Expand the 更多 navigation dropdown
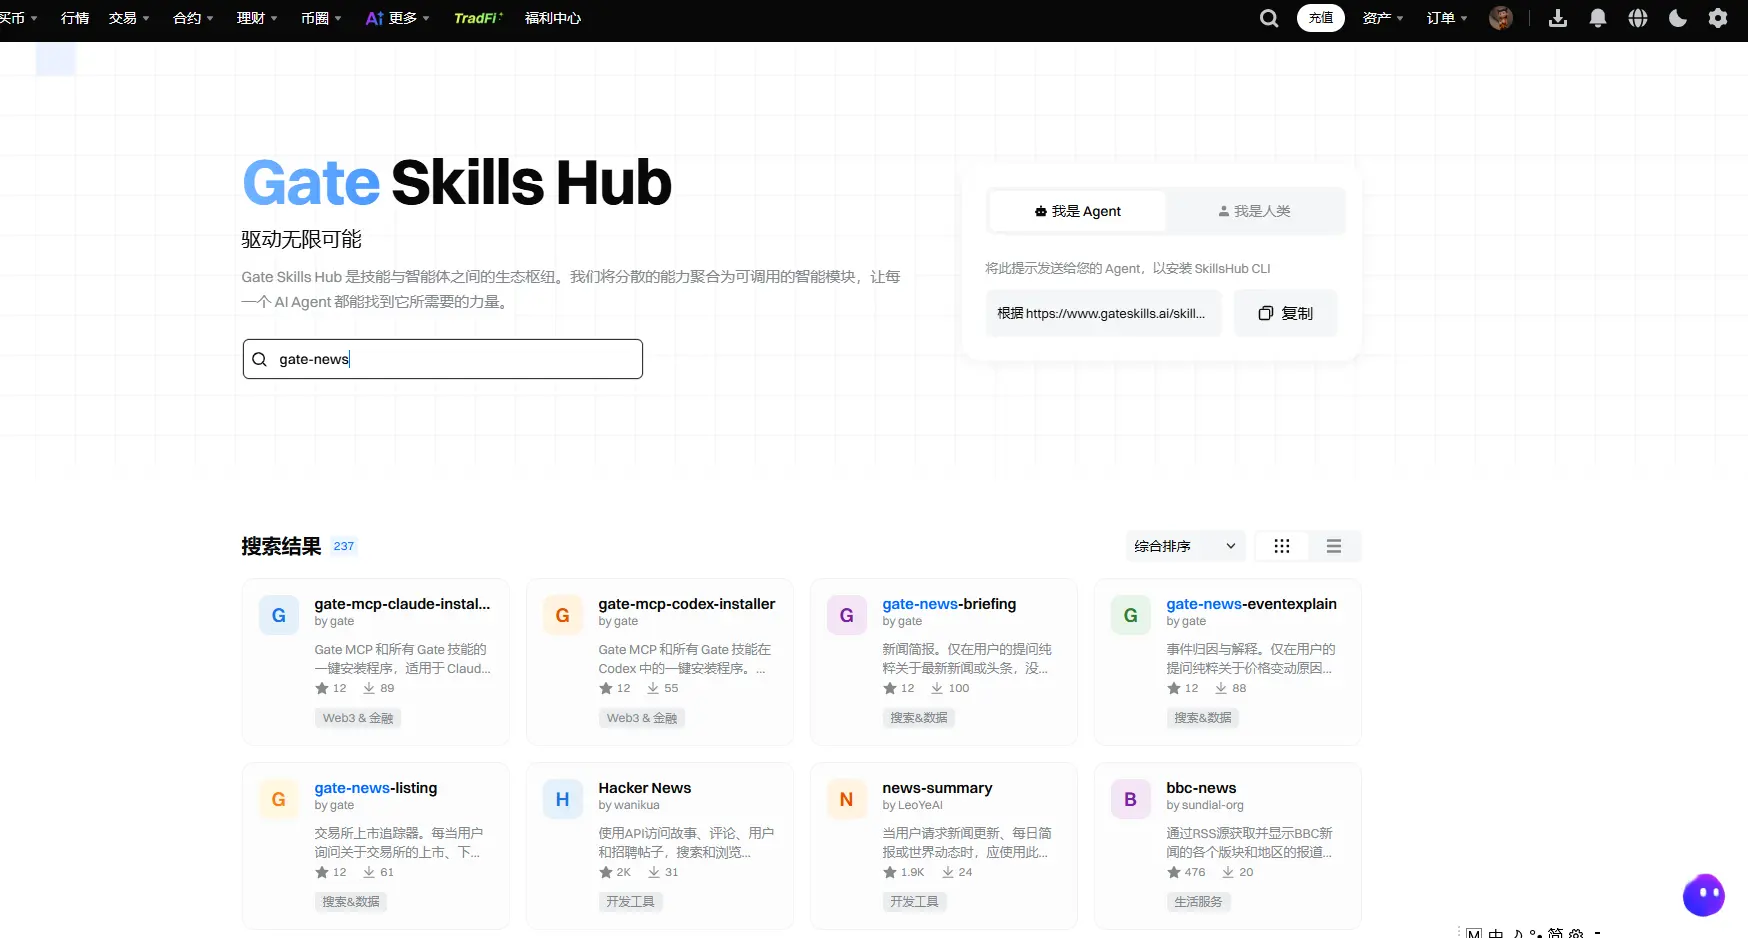This screenshot has height=938, width=1748. [x=398, y=18]
